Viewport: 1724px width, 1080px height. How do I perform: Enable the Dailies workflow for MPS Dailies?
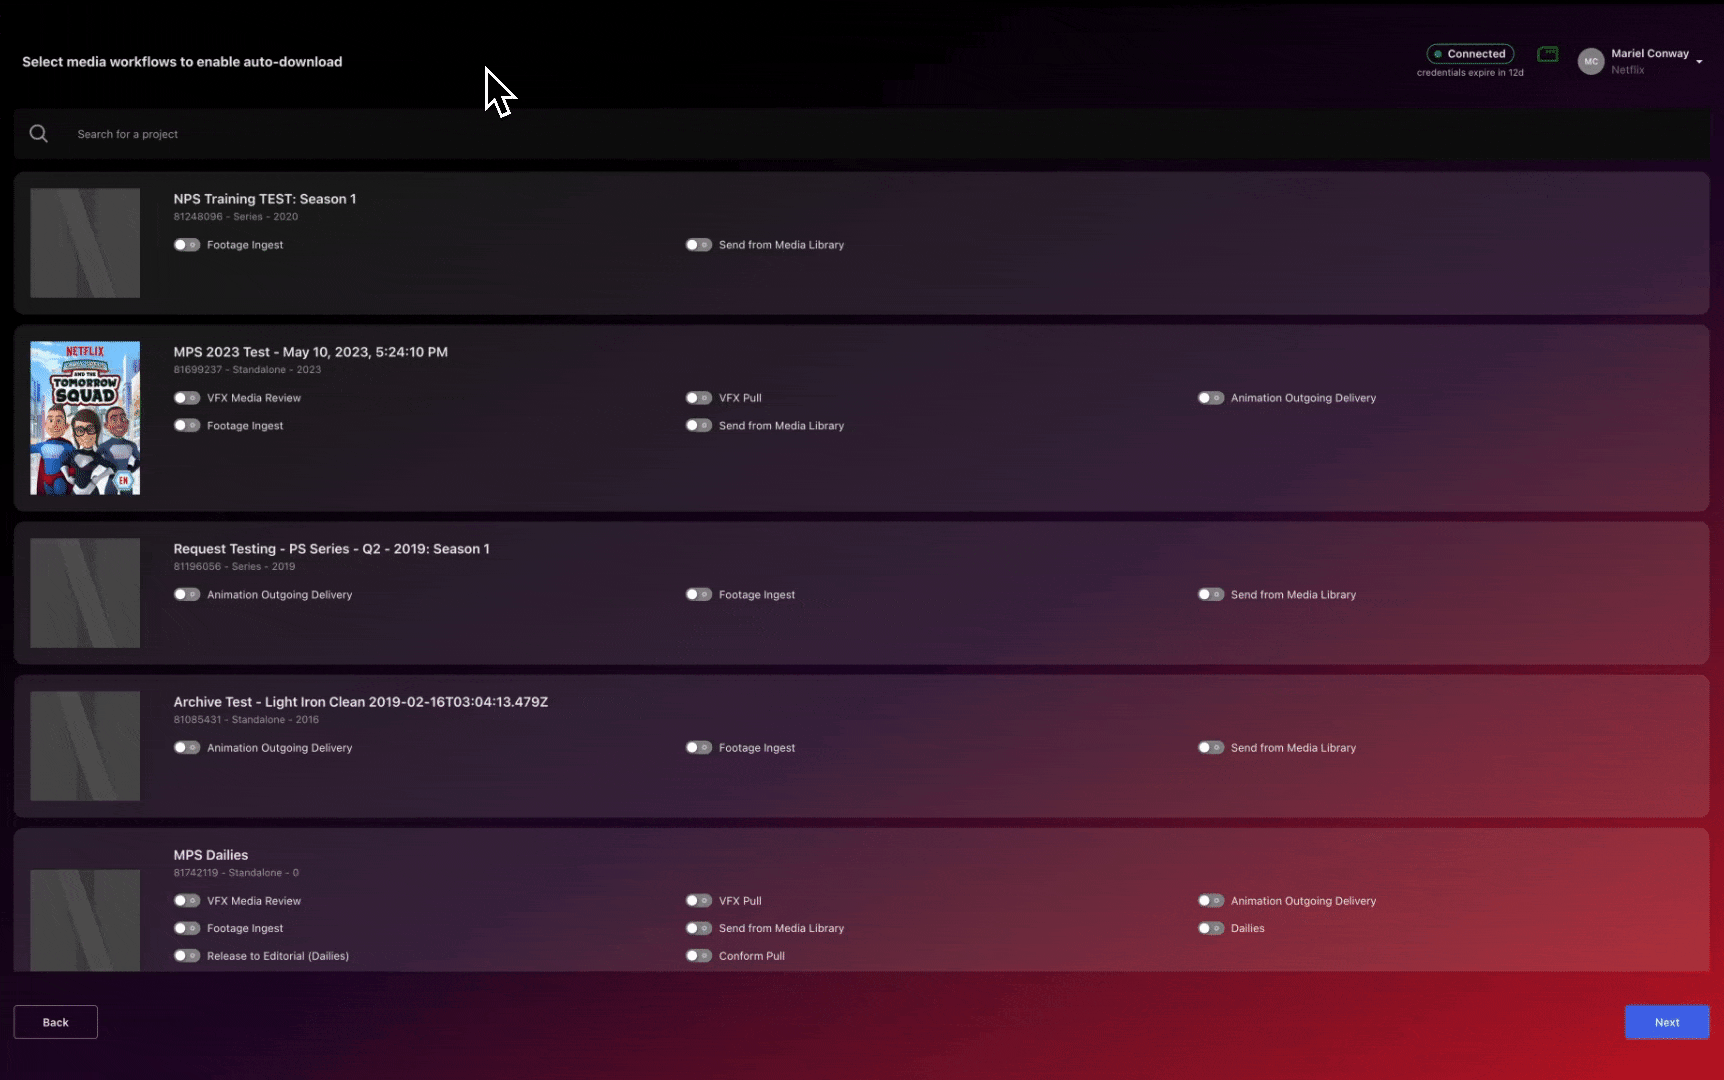[1211, 928]
